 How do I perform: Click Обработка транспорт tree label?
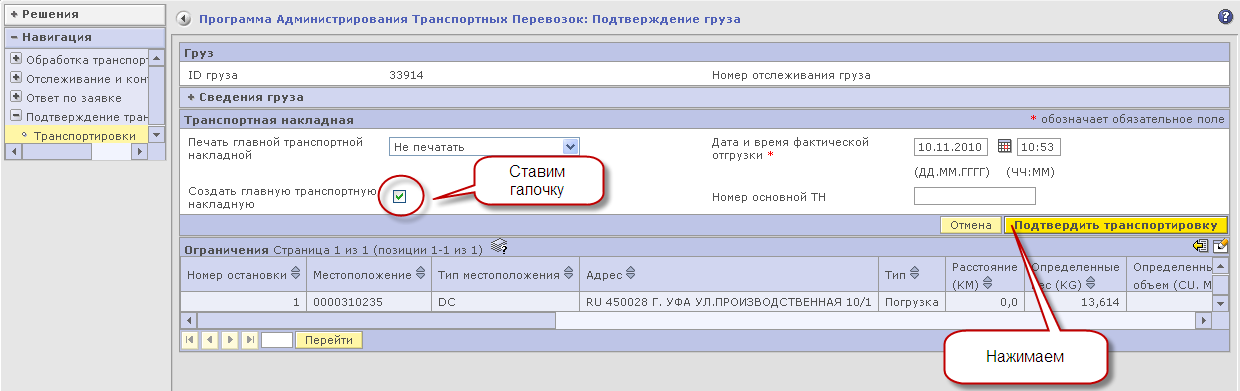click(x=88, y=59)
